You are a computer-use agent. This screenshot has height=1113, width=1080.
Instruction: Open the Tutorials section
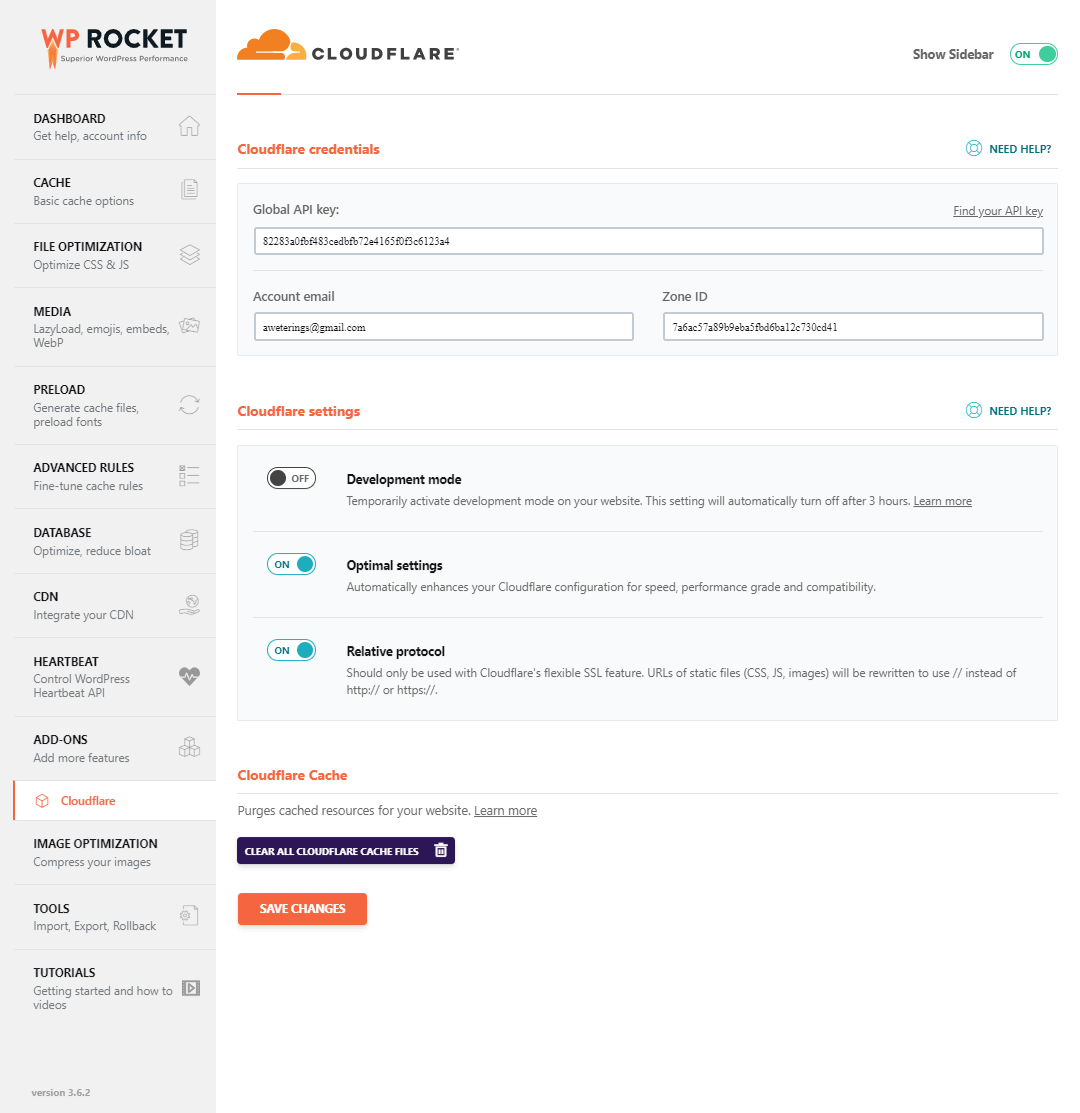pos(114,988)
